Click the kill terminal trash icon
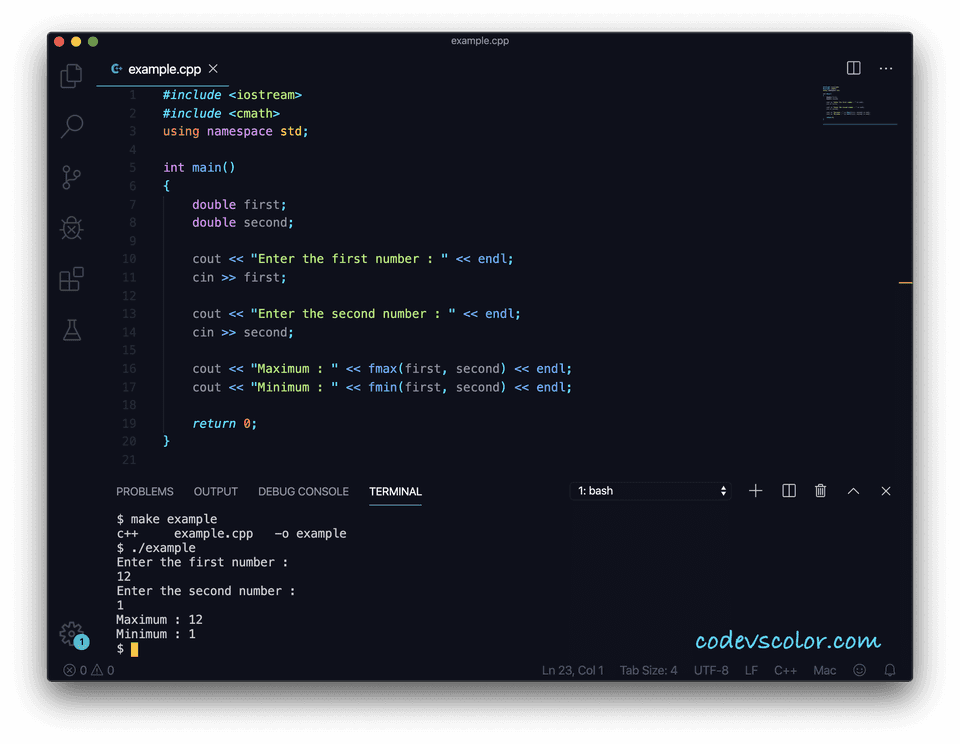 (820, 491)
